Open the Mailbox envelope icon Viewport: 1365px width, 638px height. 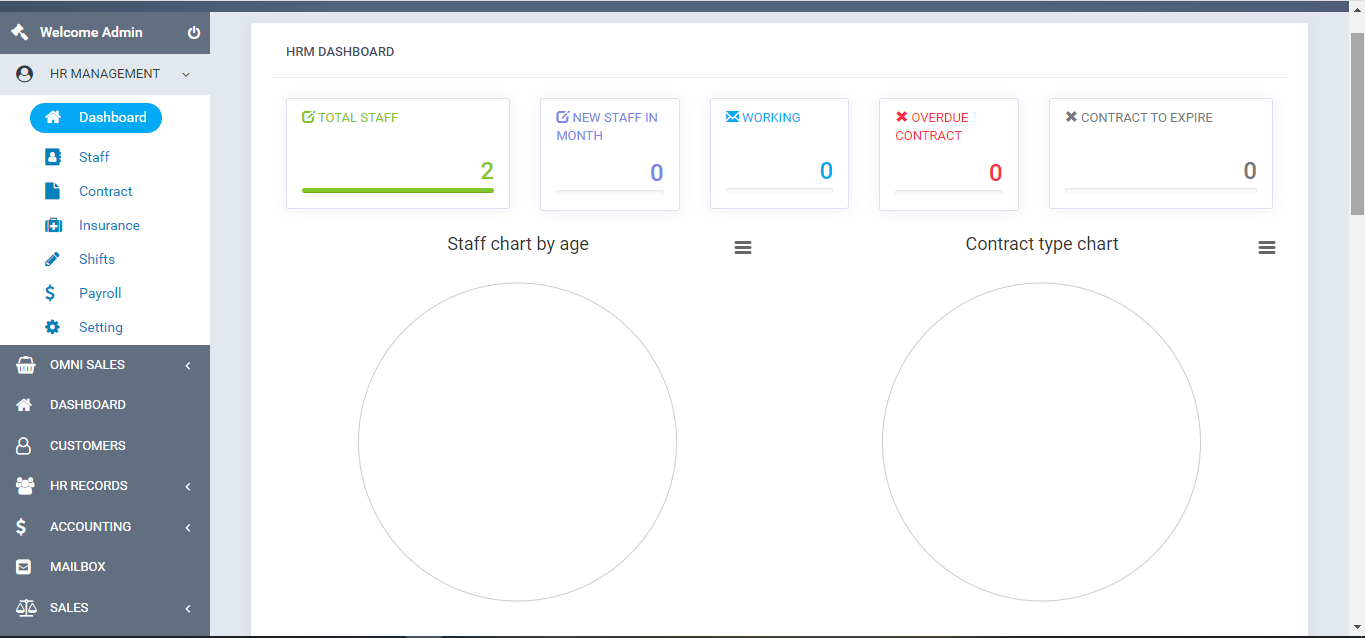(x=23, y=567)
